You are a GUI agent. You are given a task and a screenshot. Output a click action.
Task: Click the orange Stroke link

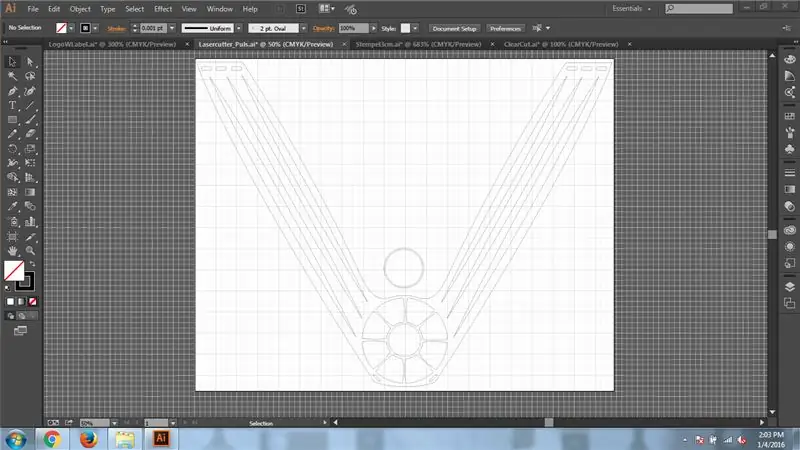coord(116,29)
